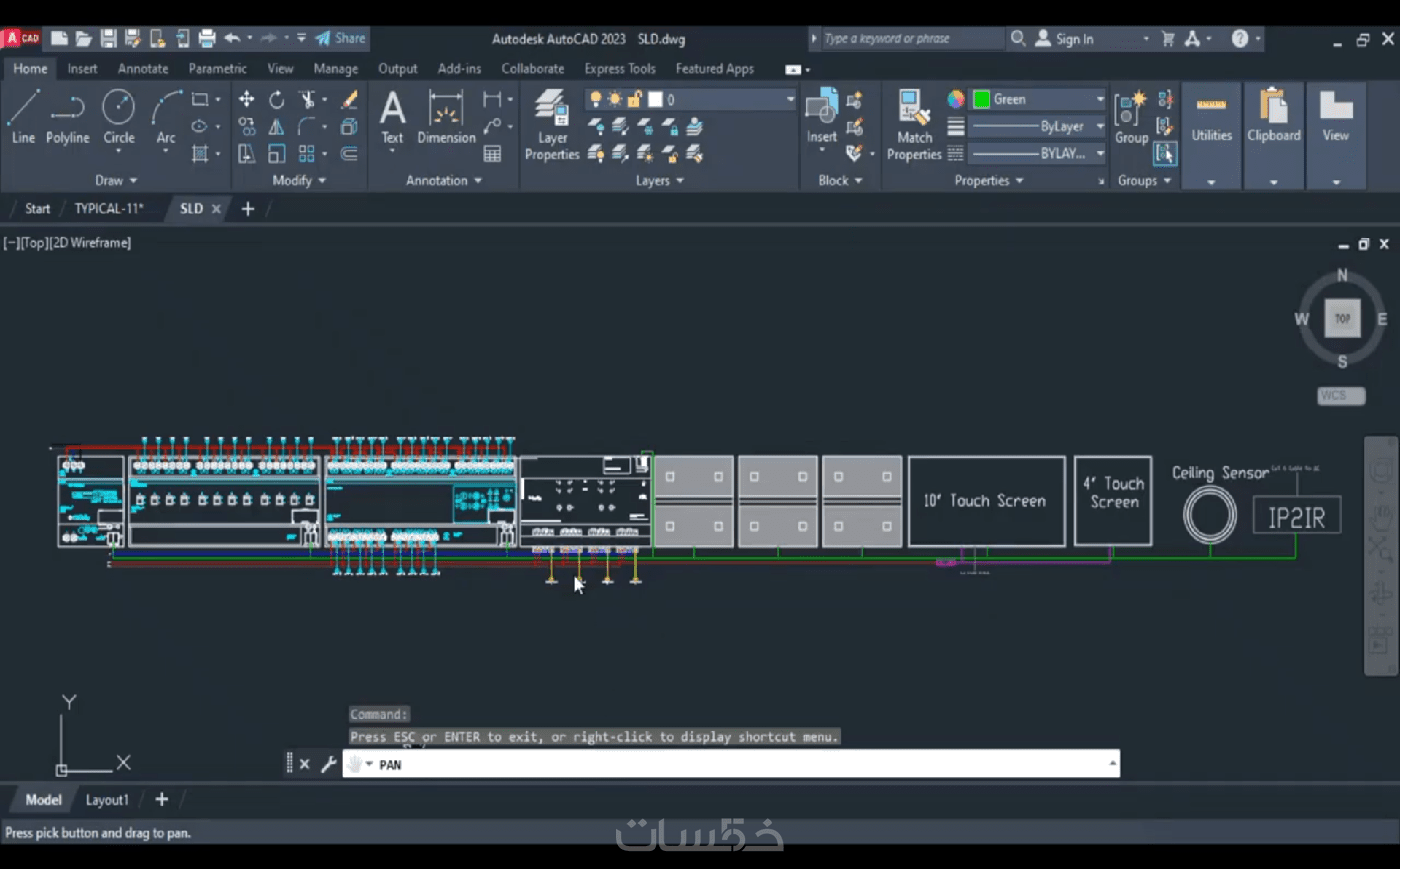Expand the Modify panel
The image size is (1401, 869).
299,180
